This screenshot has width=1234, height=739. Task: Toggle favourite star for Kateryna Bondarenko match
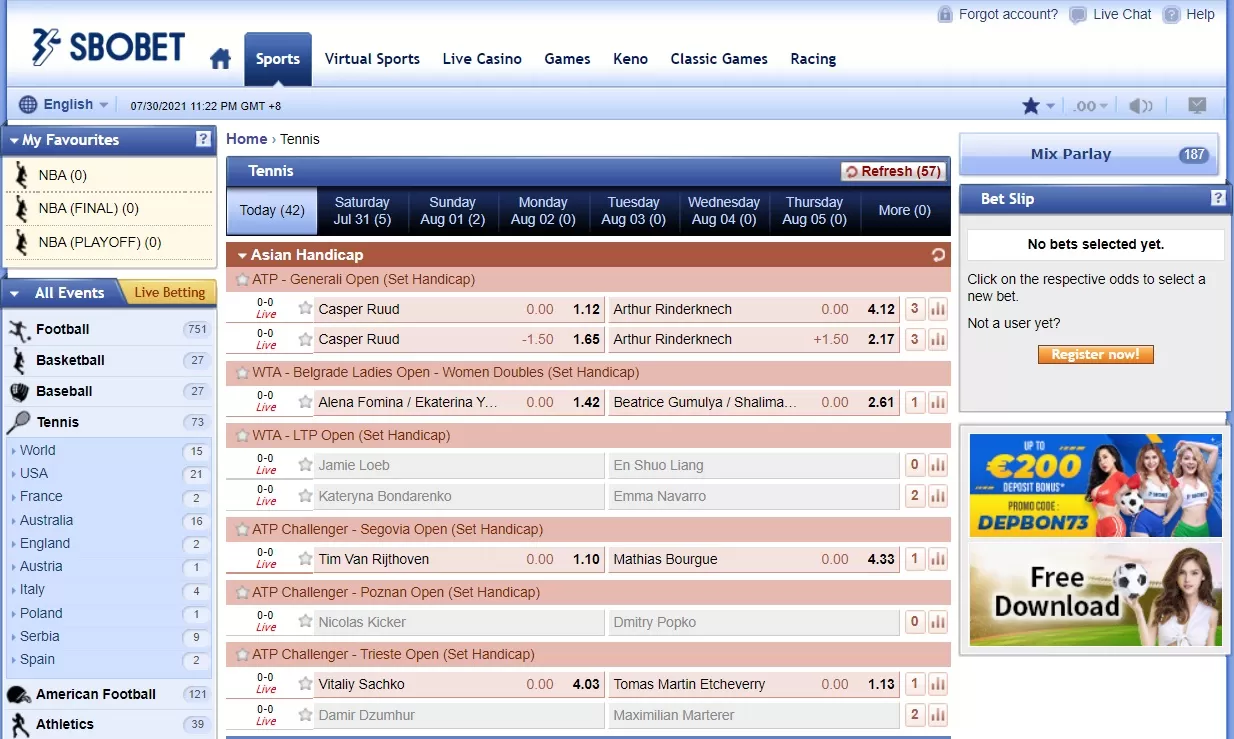(305, 495)
